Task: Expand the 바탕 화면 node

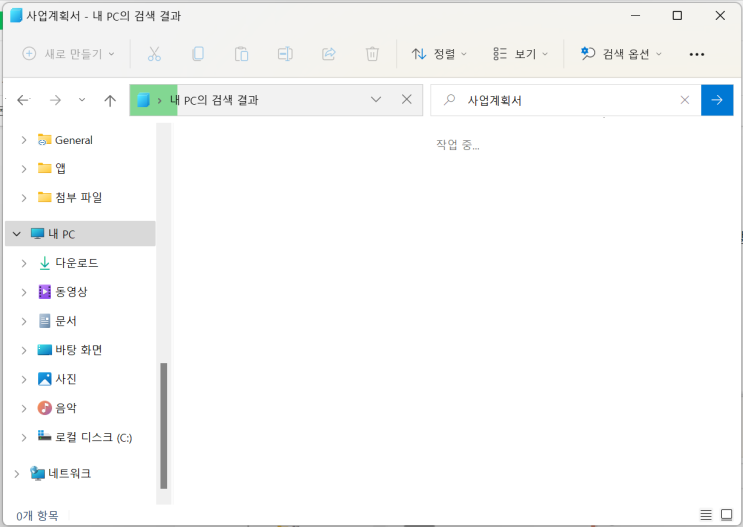Action: click(24, 350)
